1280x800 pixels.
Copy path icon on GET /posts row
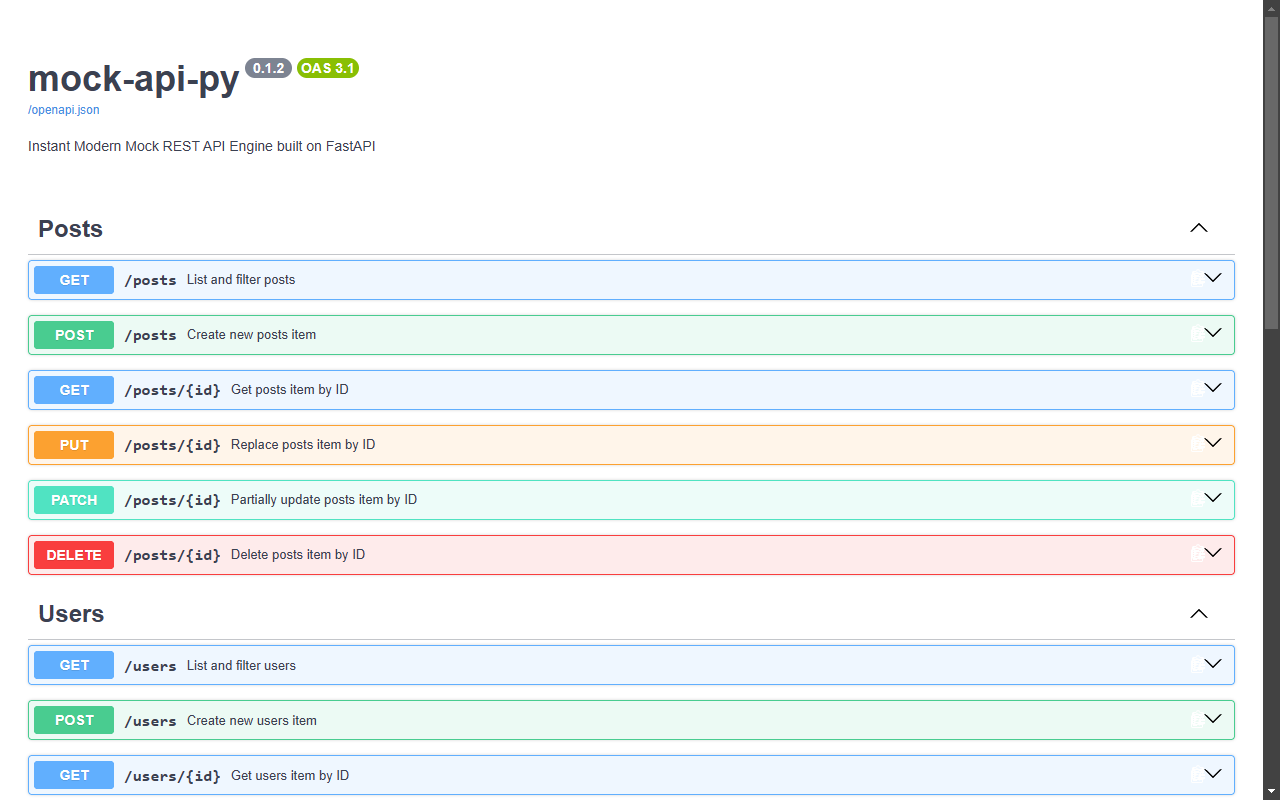pos(1197,279)
